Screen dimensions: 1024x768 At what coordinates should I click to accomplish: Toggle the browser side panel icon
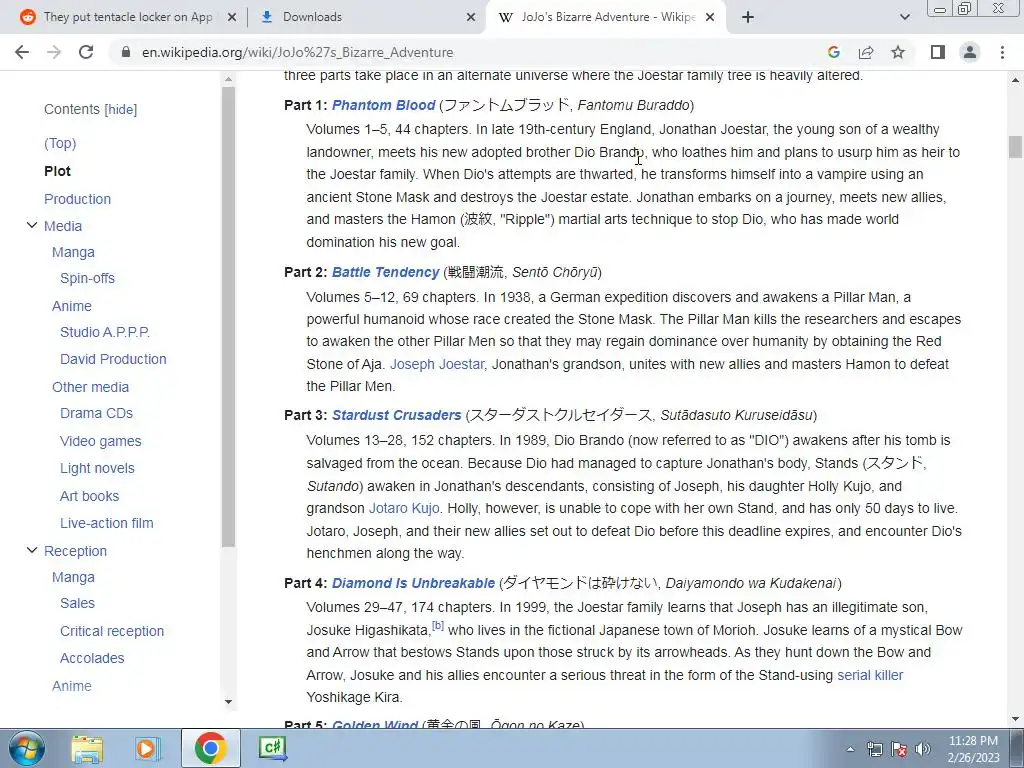click(x=938, y=52)
